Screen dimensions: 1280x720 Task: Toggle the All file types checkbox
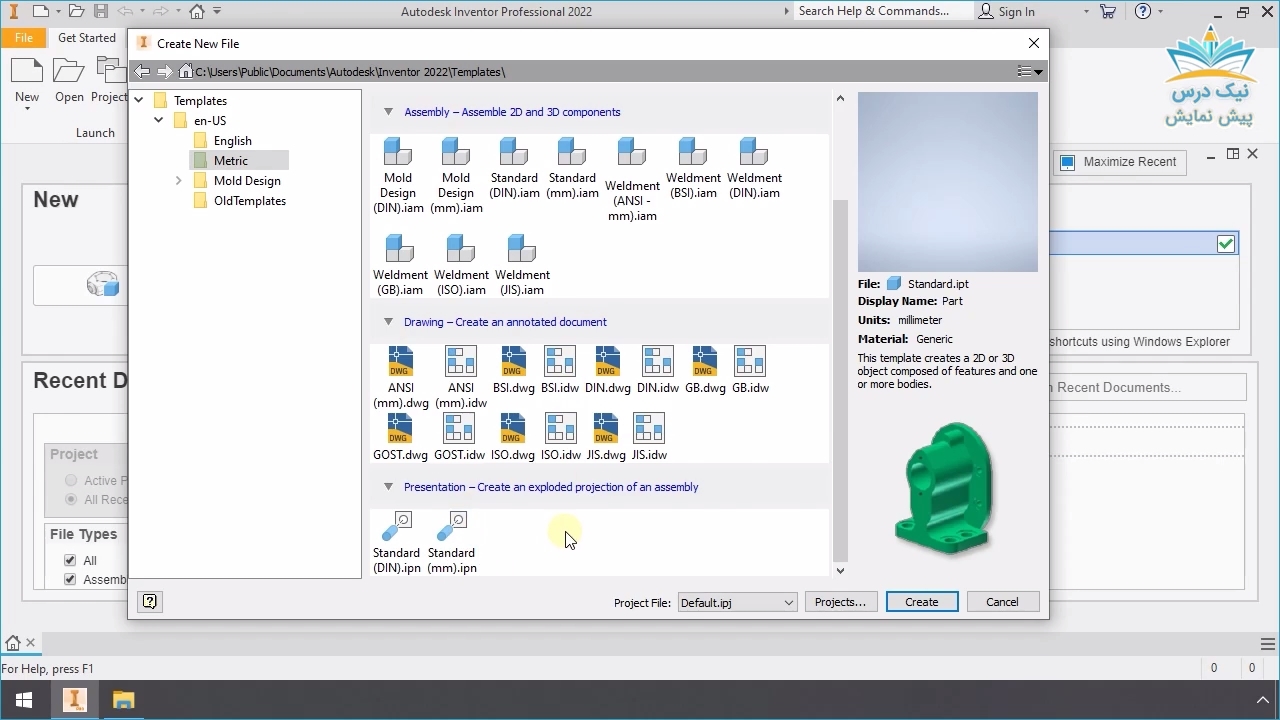(x=70, y=561)
